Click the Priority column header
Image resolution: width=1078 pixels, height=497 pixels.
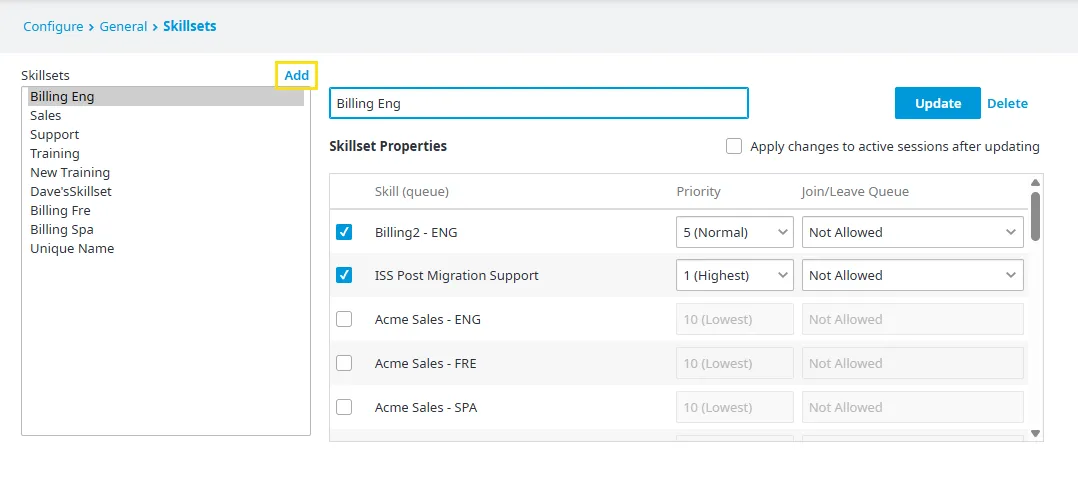(698, 191)
